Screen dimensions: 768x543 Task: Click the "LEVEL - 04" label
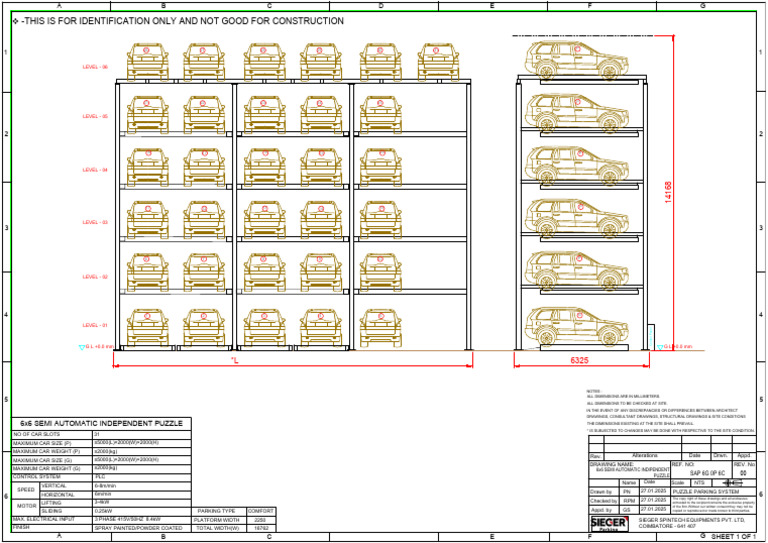pos(95,170)
